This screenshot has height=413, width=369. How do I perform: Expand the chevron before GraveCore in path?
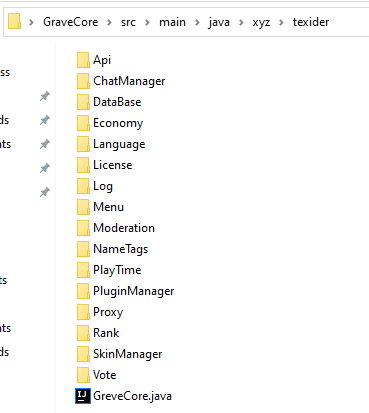pyautogui.click(x=31, y=23)
